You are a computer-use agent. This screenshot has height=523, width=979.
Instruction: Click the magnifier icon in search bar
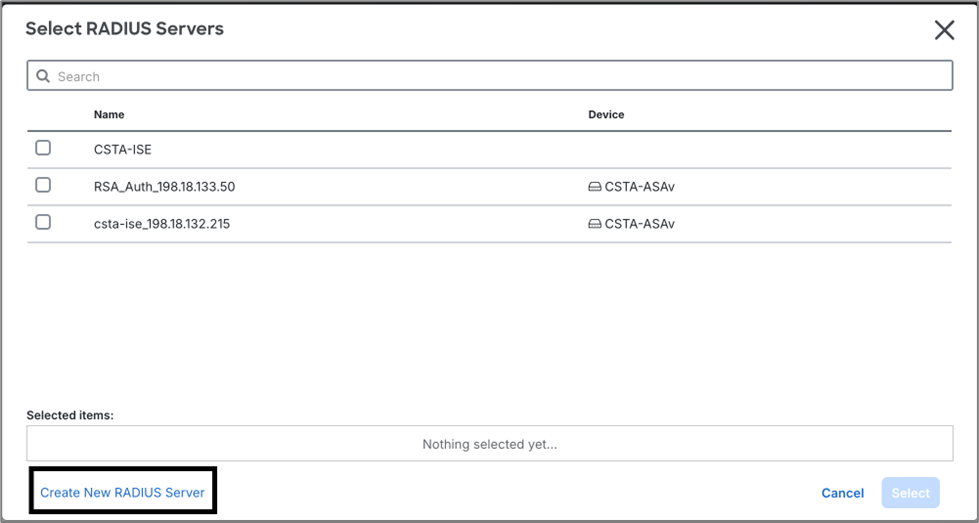click(x=43, y=76)
